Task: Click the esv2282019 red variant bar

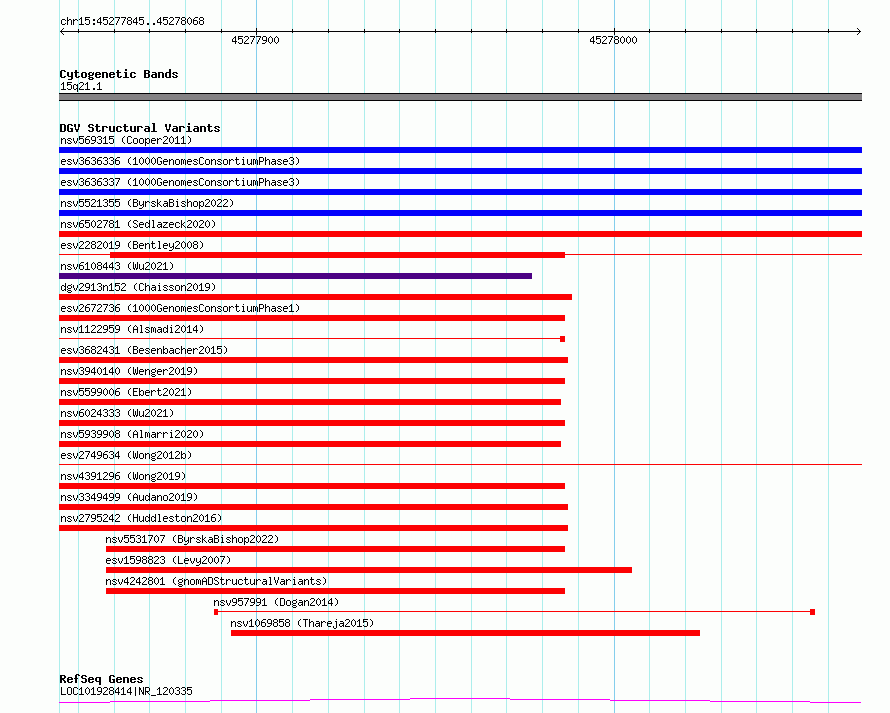Action: click(337, 255)
